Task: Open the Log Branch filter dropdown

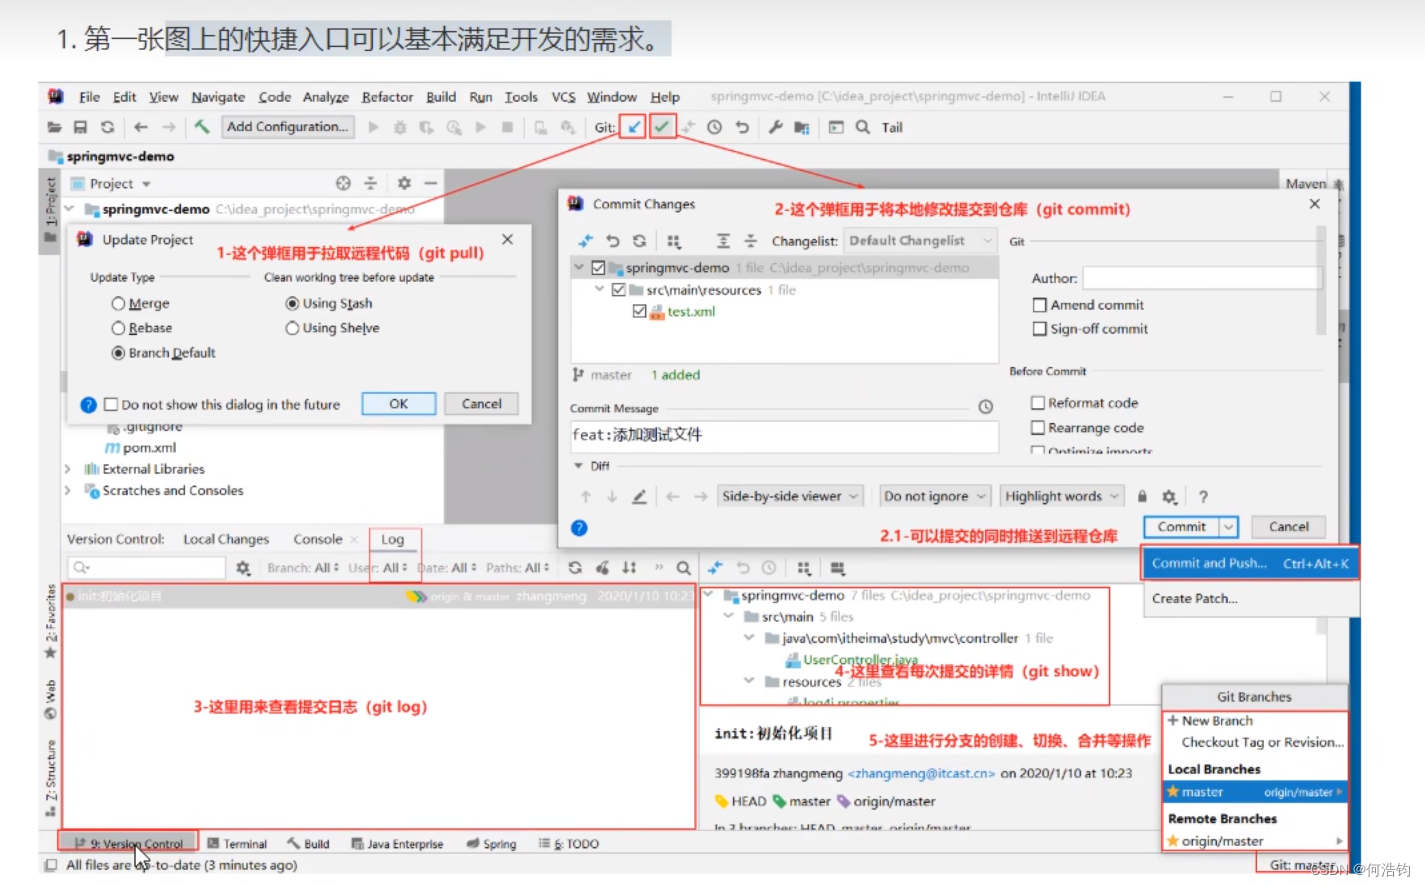Action: click(304, 568)
